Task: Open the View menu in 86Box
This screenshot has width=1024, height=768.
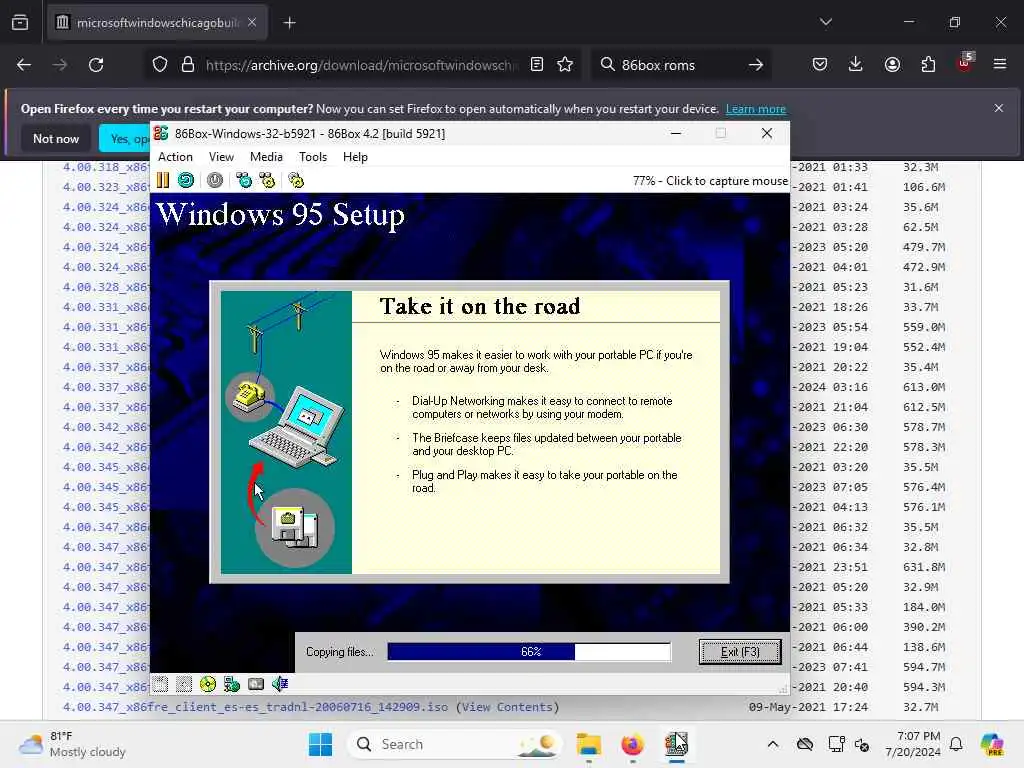Action: (x=221, y=157)
